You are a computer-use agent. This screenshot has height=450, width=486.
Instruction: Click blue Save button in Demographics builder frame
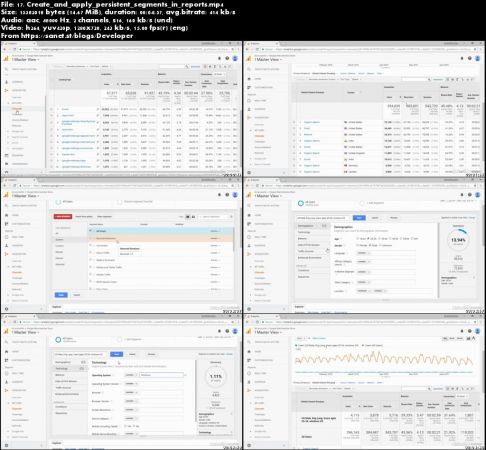(x=359, y=218)
